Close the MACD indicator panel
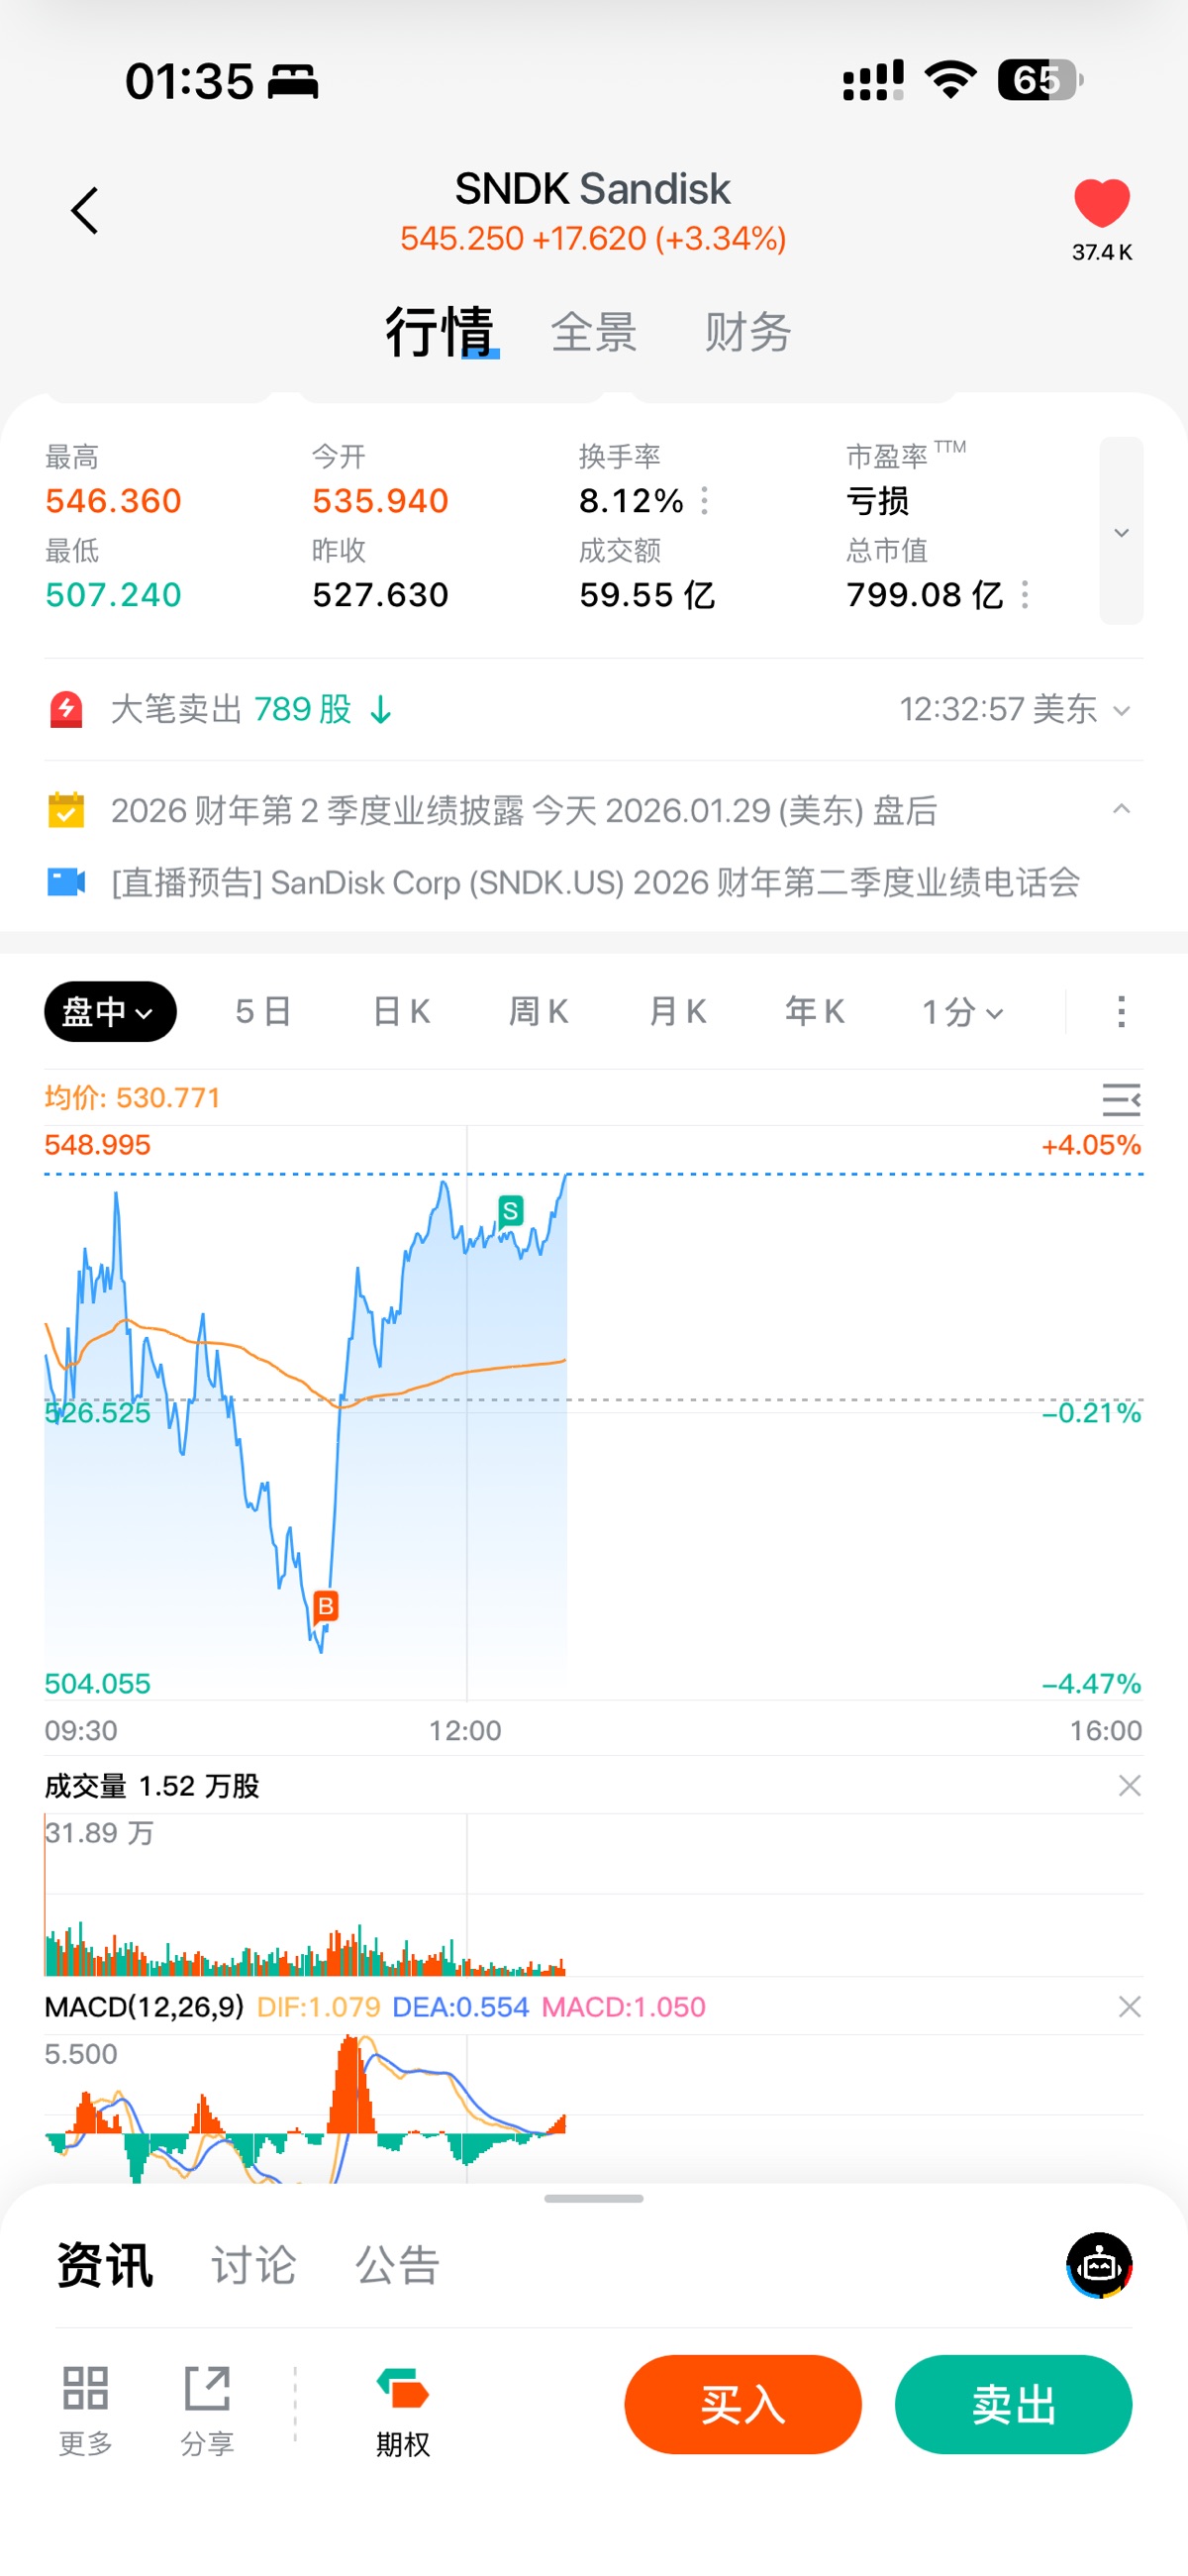 (1129, 2006)
